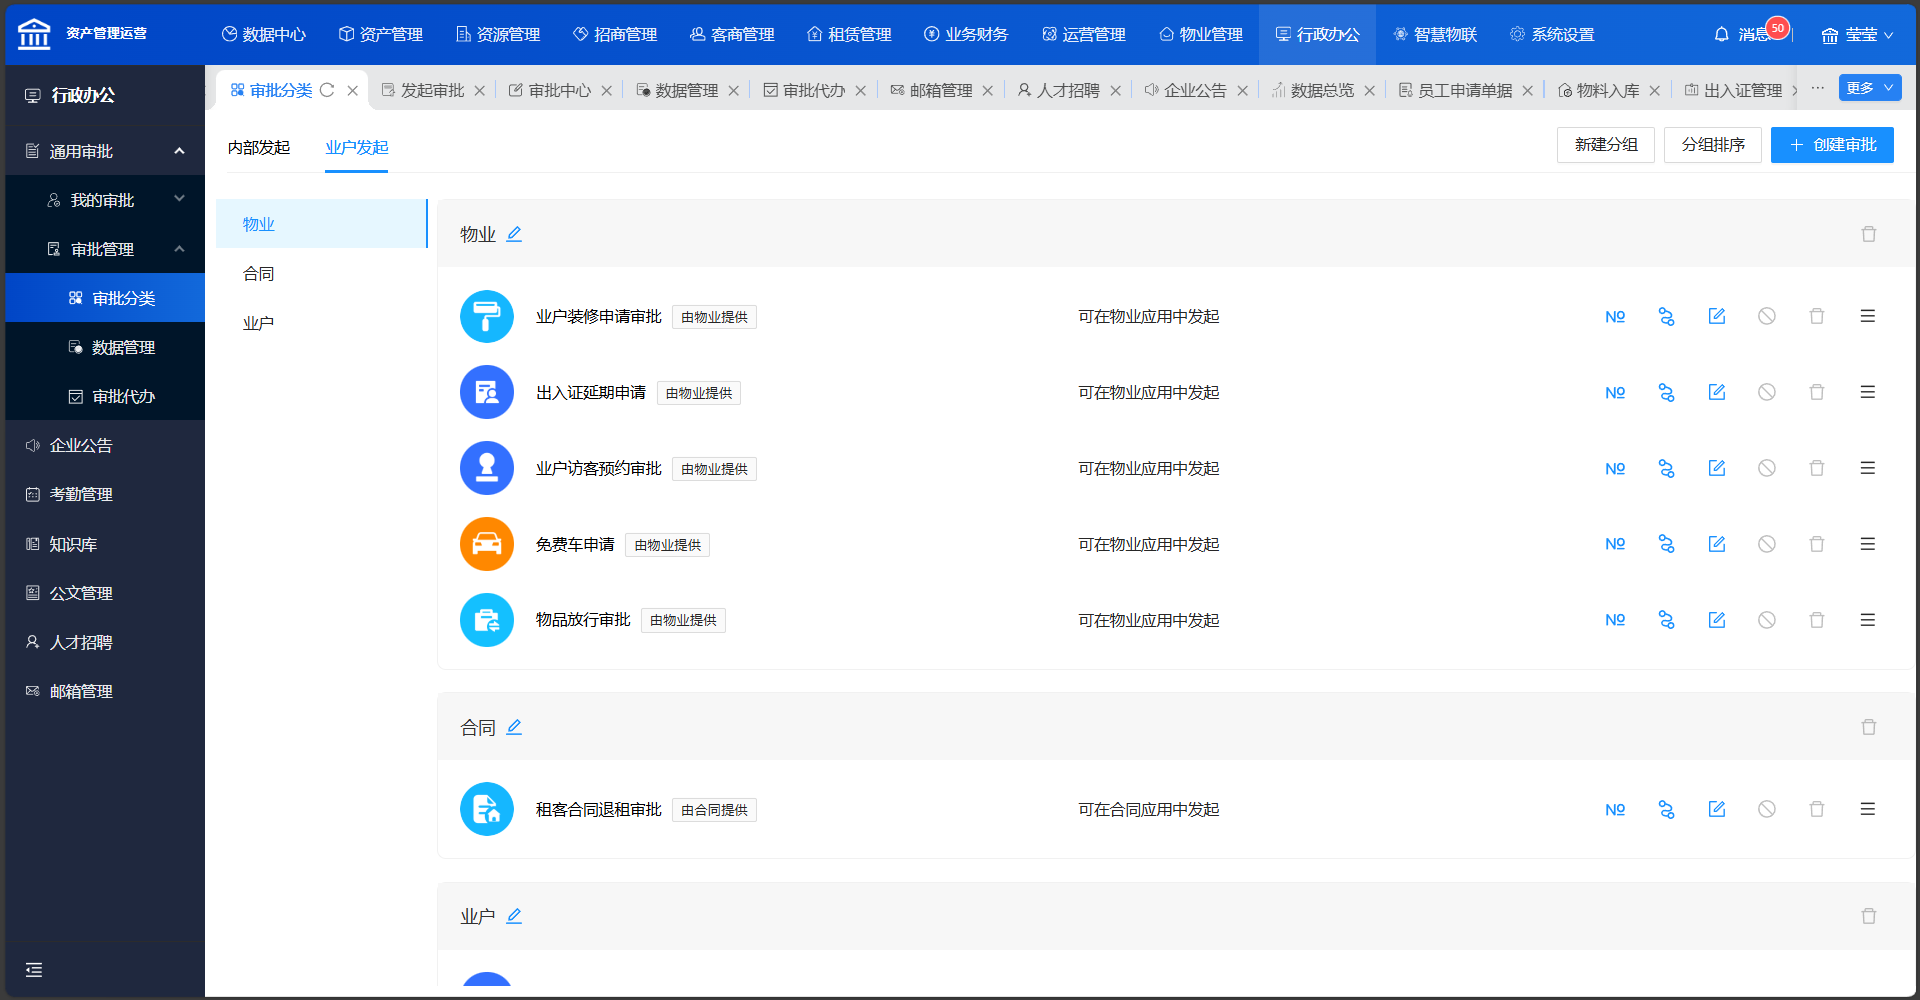1920x1000 pixels.
Task: Click the sidebar collapse icon at bottom left
Action: [34, 969]
